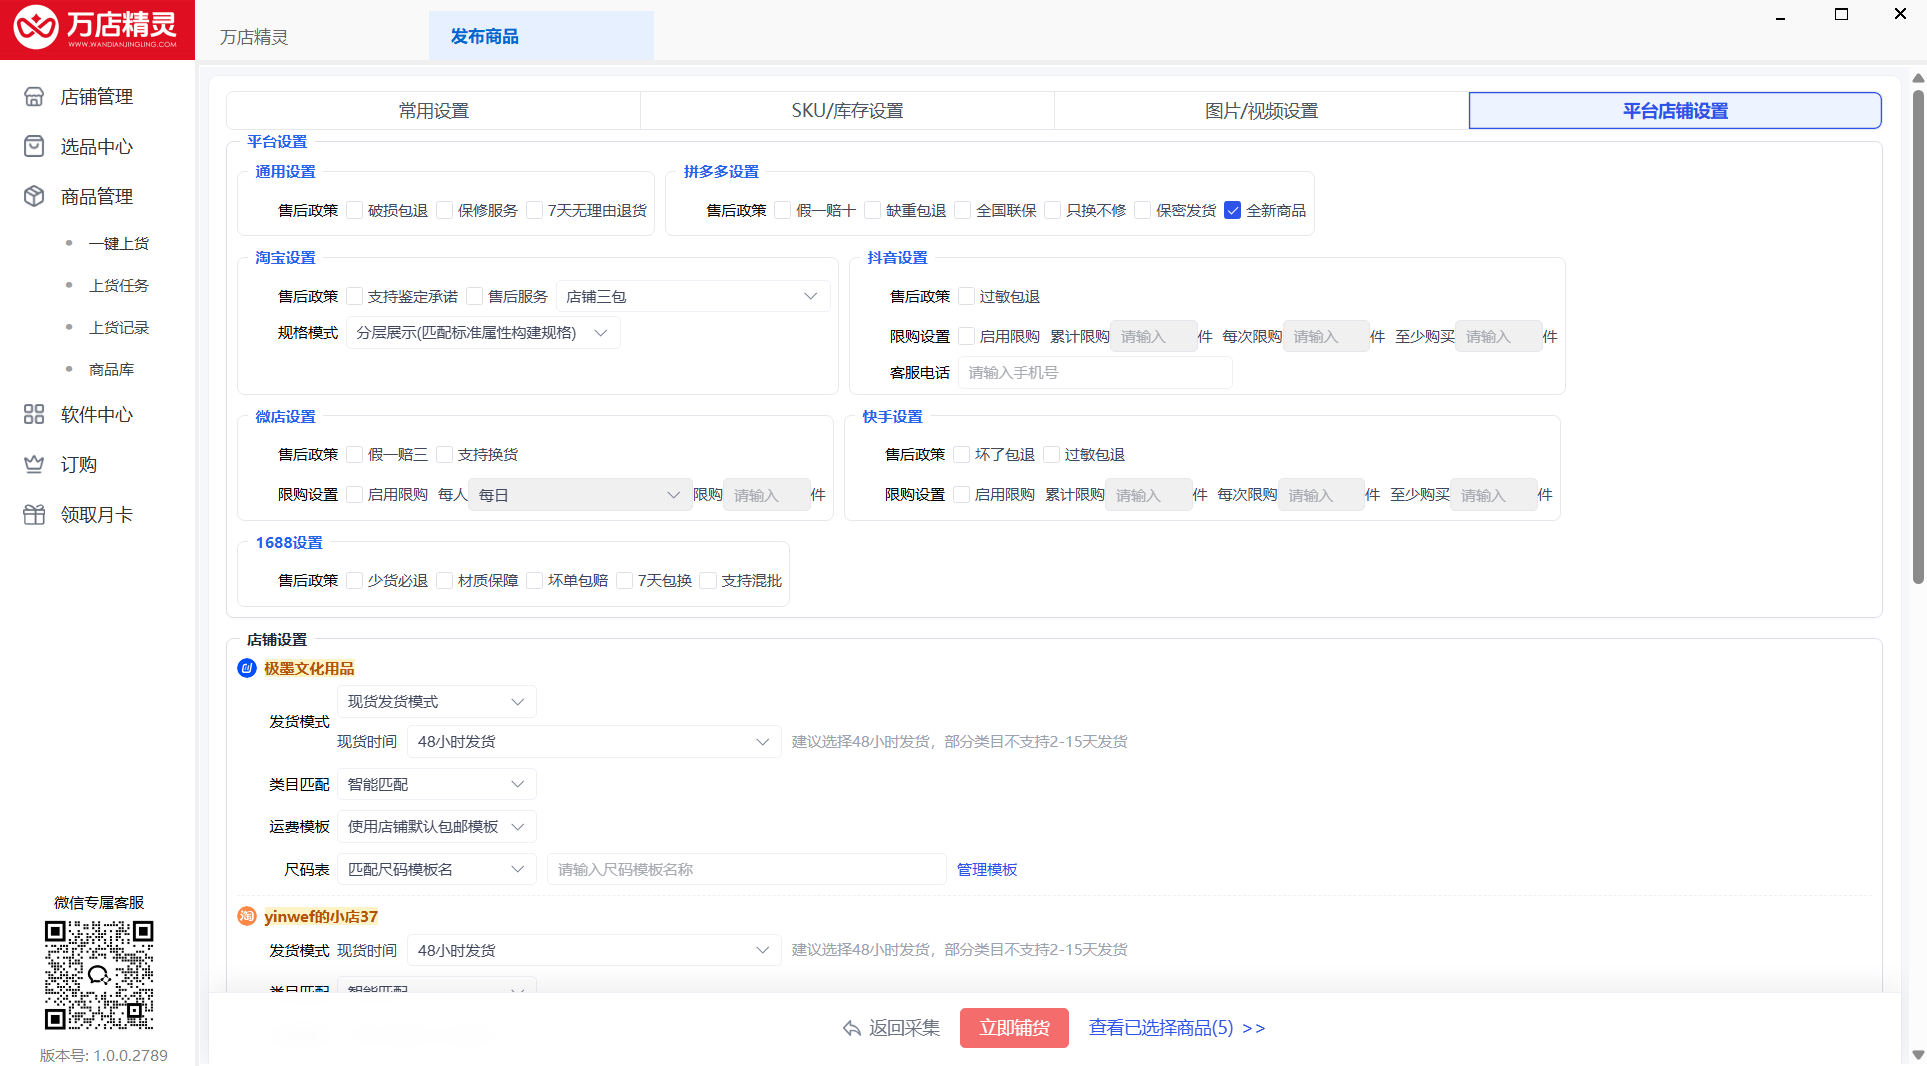This screenshot has width=1927, height=1066.
Task: Click the yinwef的小店37 Taobao icon
Action: 247,916
